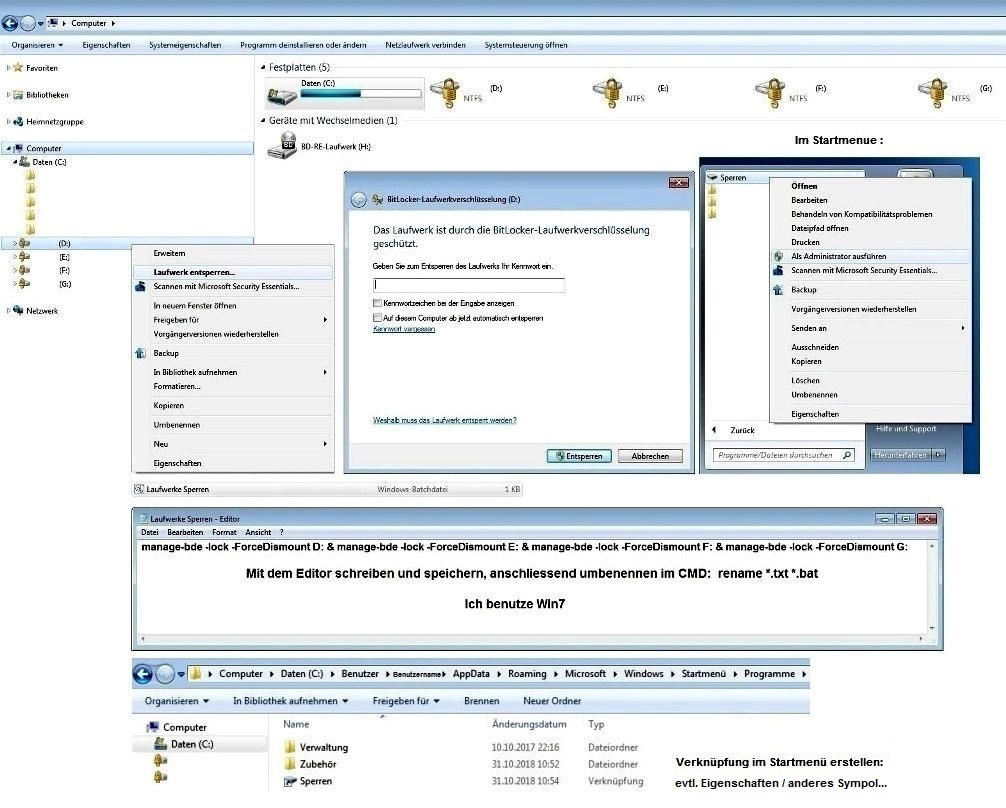Click admin shield icon in Startmenu context menu
1006x808 pixels.
tap(778, 256)
